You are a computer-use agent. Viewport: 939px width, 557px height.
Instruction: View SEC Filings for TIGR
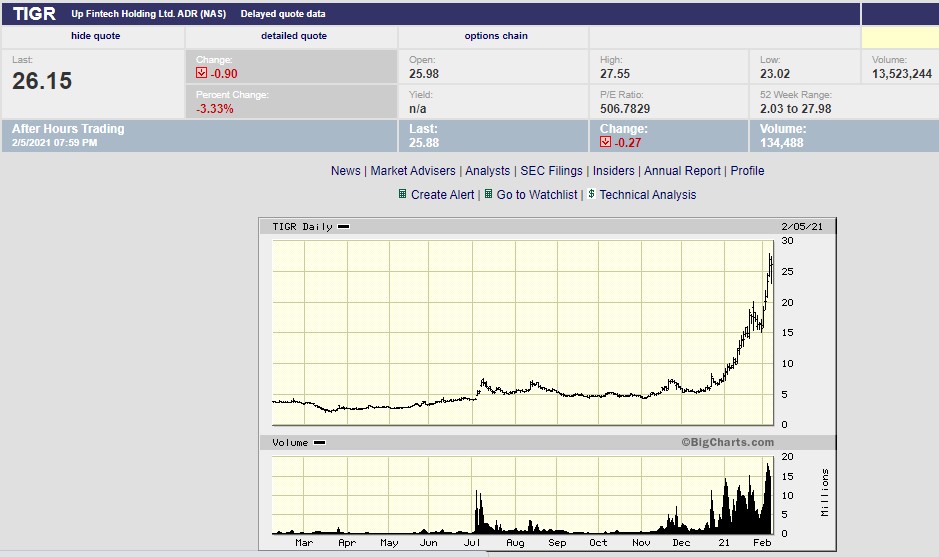point(551,171)
